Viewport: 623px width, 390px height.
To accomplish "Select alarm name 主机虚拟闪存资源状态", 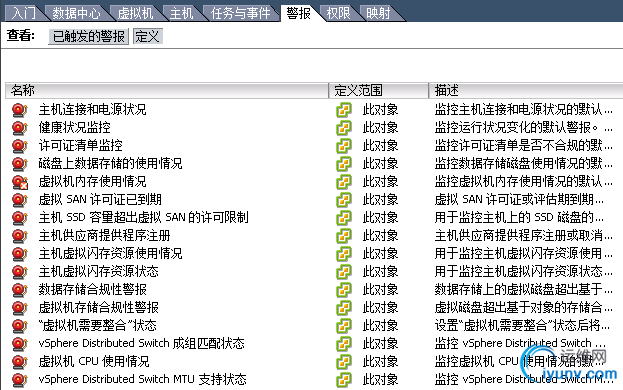I will pyautogui.click(x=99, y=271).
